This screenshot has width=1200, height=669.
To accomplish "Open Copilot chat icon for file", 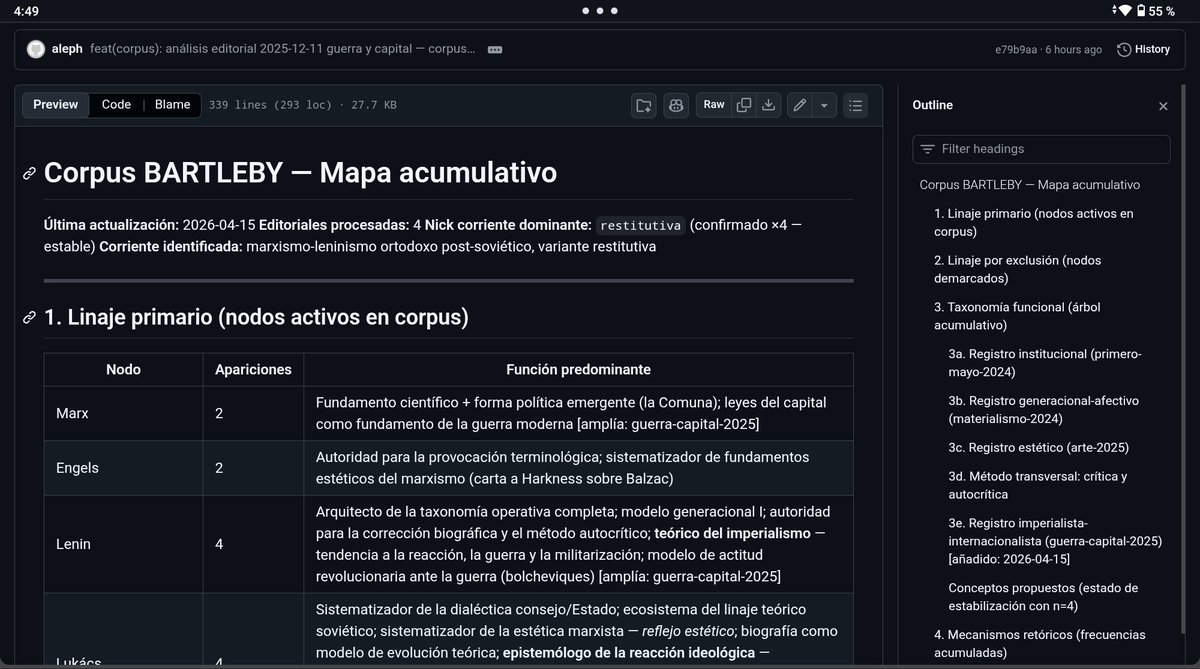I will point(677,105).
